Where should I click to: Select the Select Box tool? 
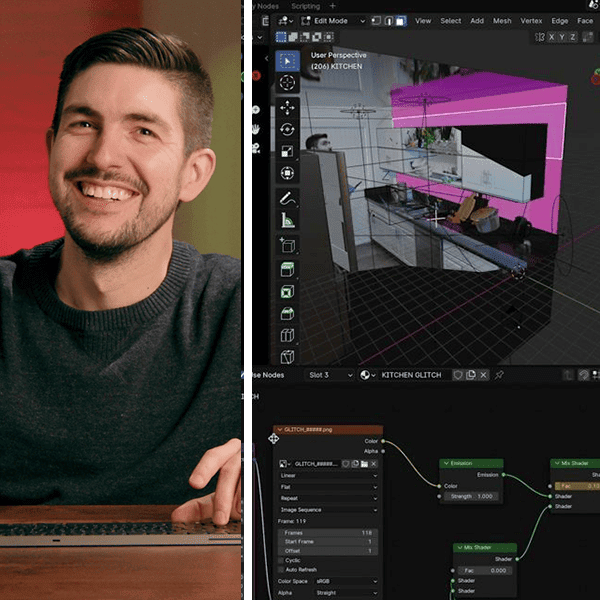coord(287,61)
